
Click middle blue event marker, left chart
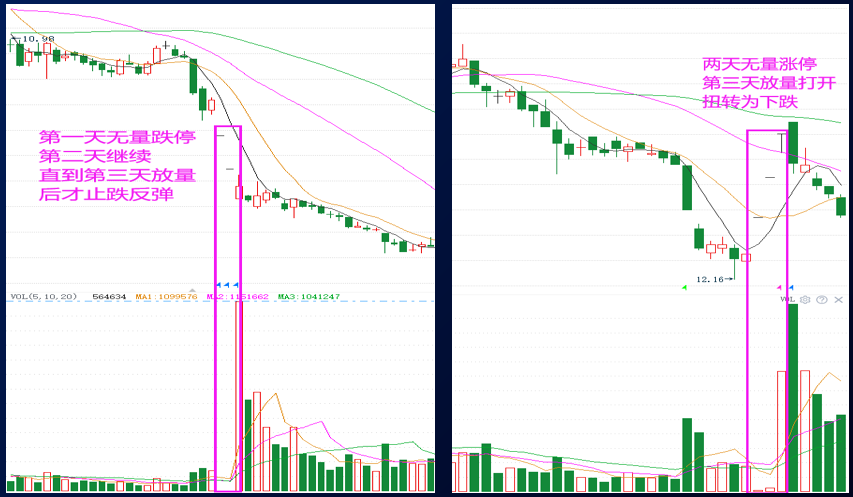227,284
